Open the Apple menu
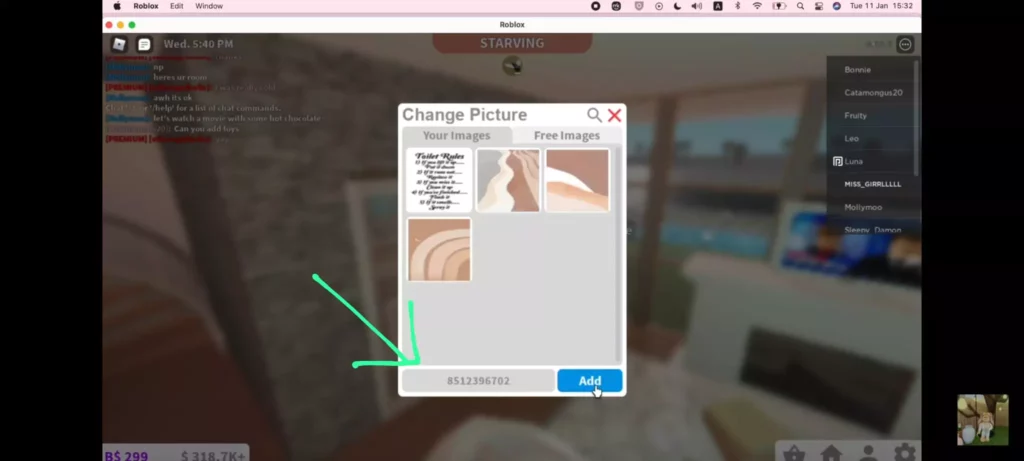 [117, 6]
